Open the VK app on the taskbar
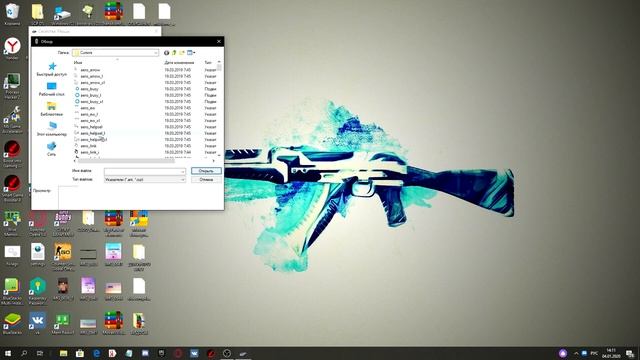The height and width of the screenshot is (360, 640). tap(194, 353)
